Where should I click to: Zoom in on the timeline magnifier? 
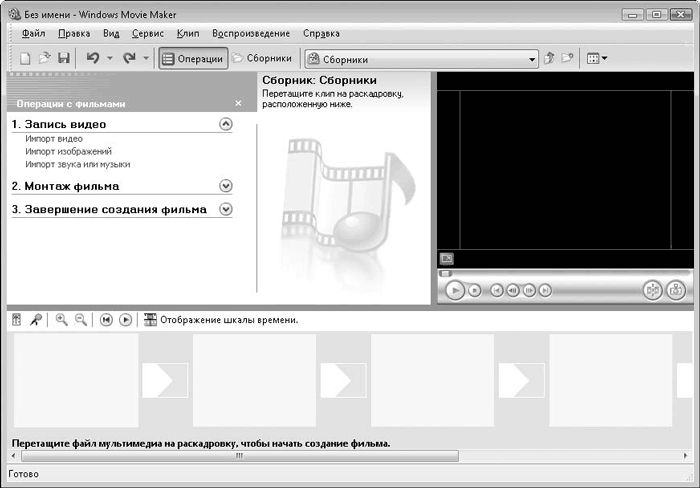click(62, 320)
